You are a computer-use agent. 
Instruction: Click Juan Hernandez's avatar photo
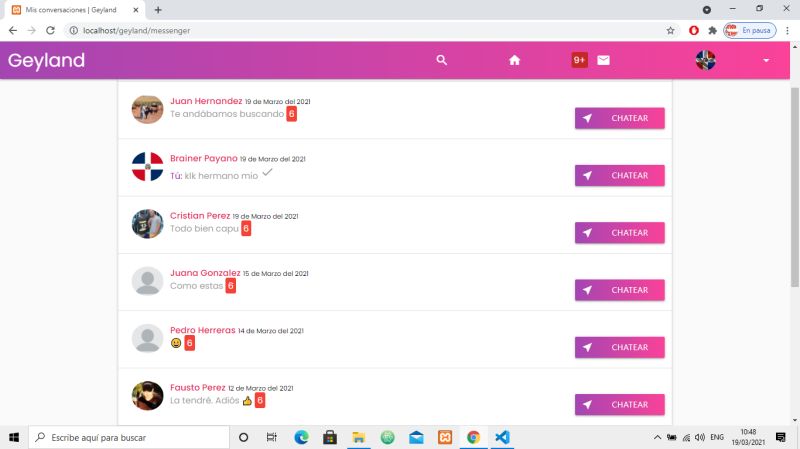[147, 109]
